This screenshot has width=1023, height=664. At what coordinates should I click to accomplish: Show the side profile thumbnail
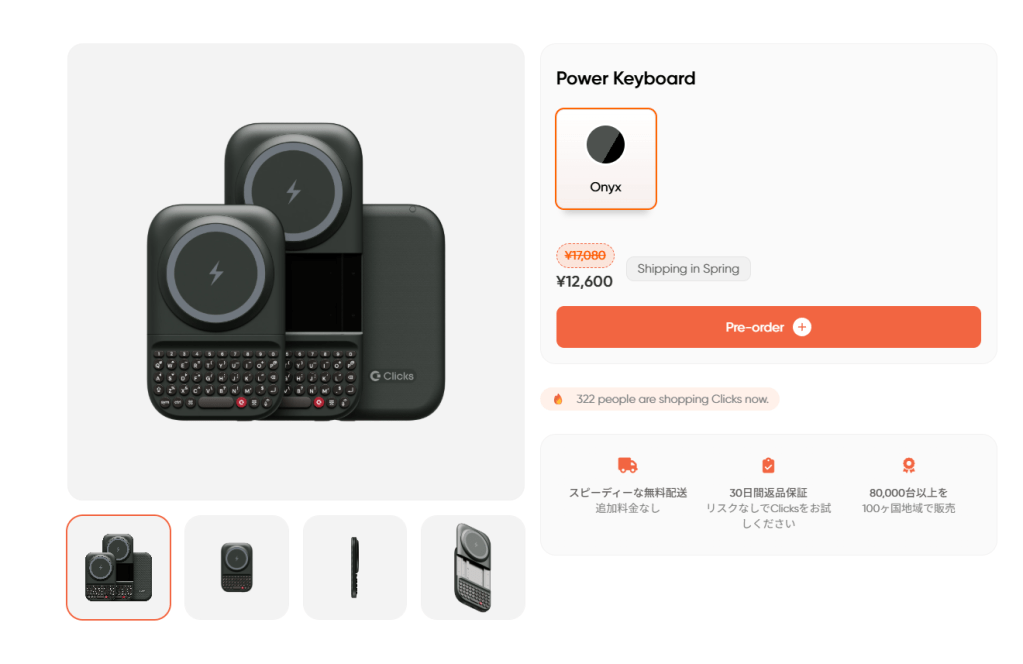(355, 567)
